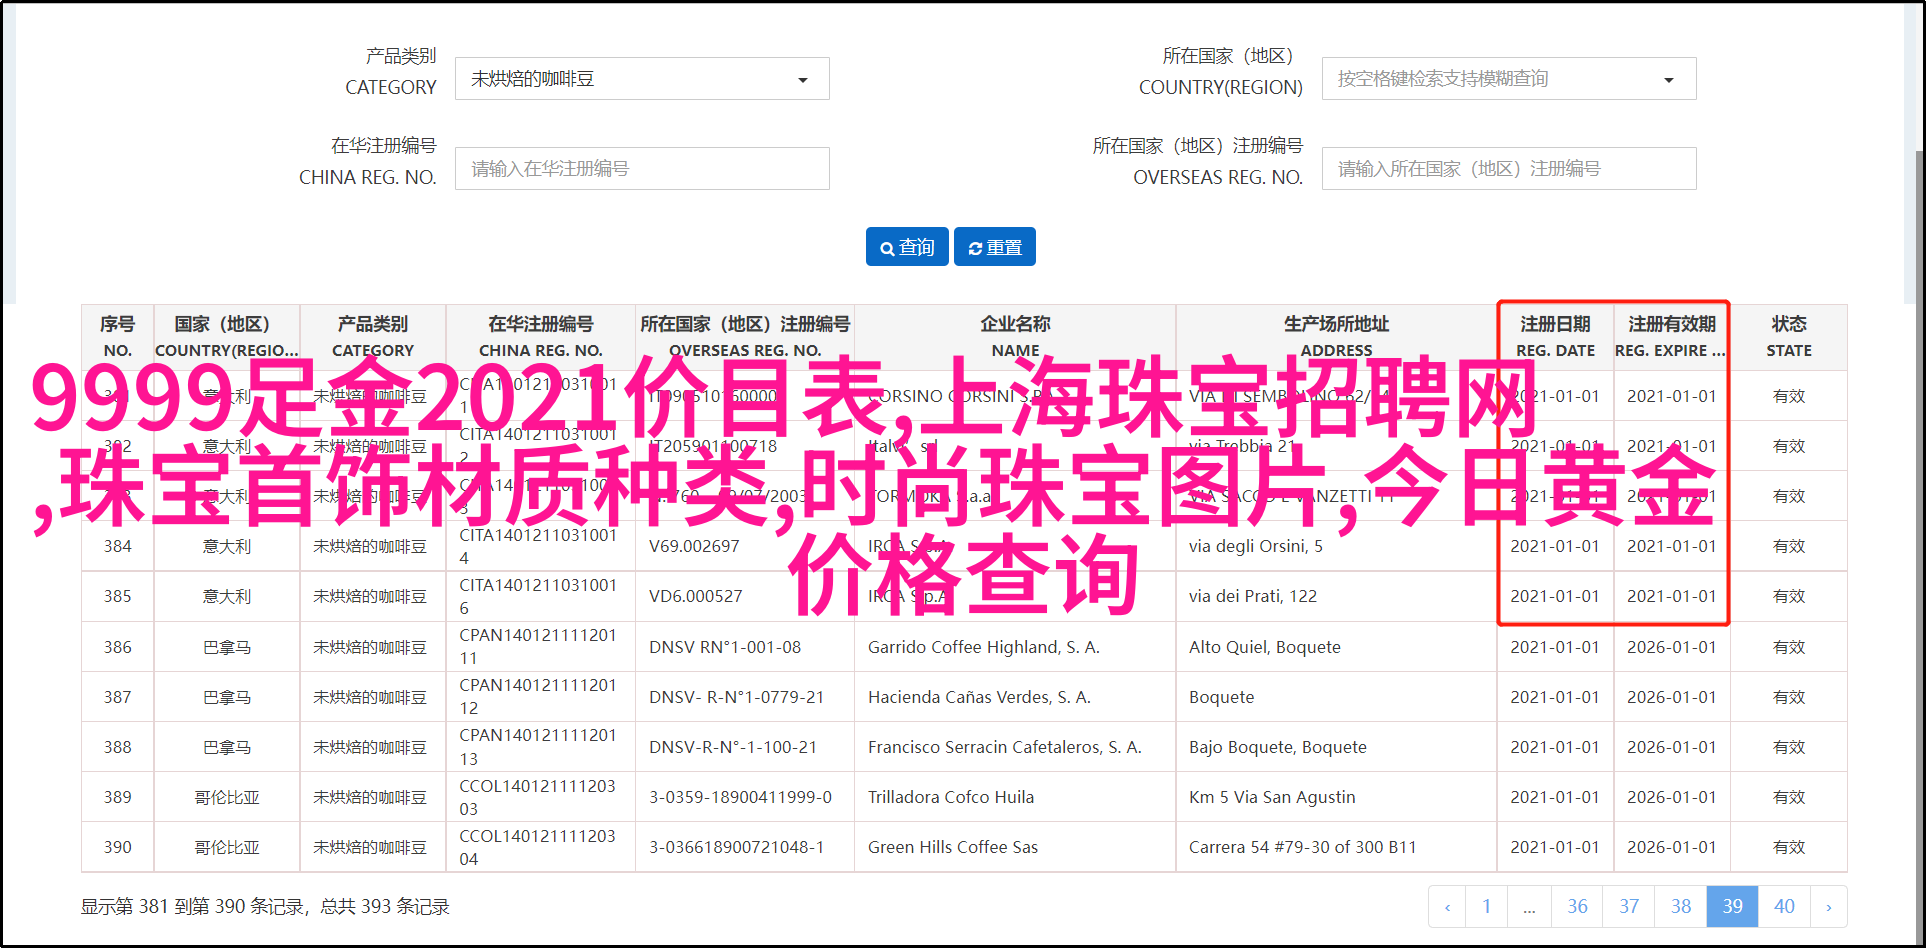
Task: Click the 哥伦比亚 cell in row 389
Action: tap(226, 797)
